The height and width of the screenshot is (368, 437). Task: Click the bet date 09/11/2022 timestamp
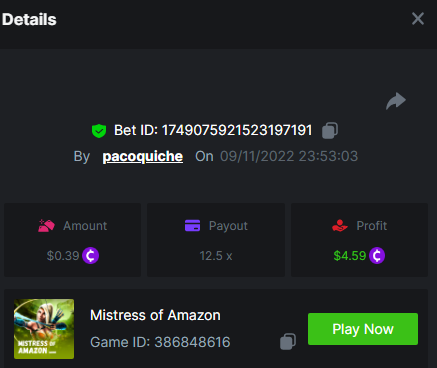point(289,156)
